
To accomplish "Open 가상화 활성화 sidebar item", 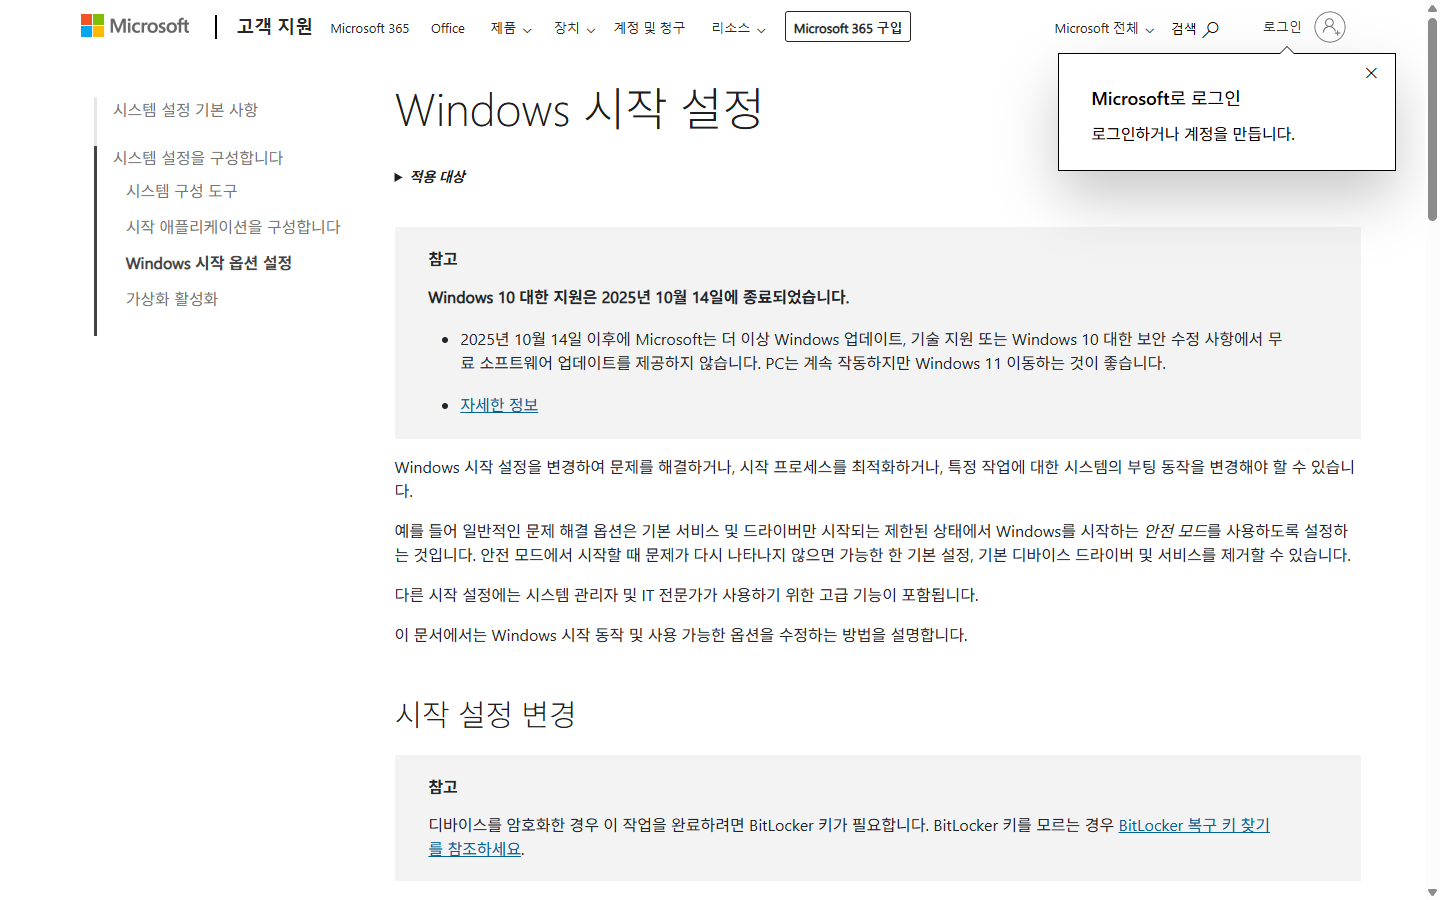I will coord(172,299).
